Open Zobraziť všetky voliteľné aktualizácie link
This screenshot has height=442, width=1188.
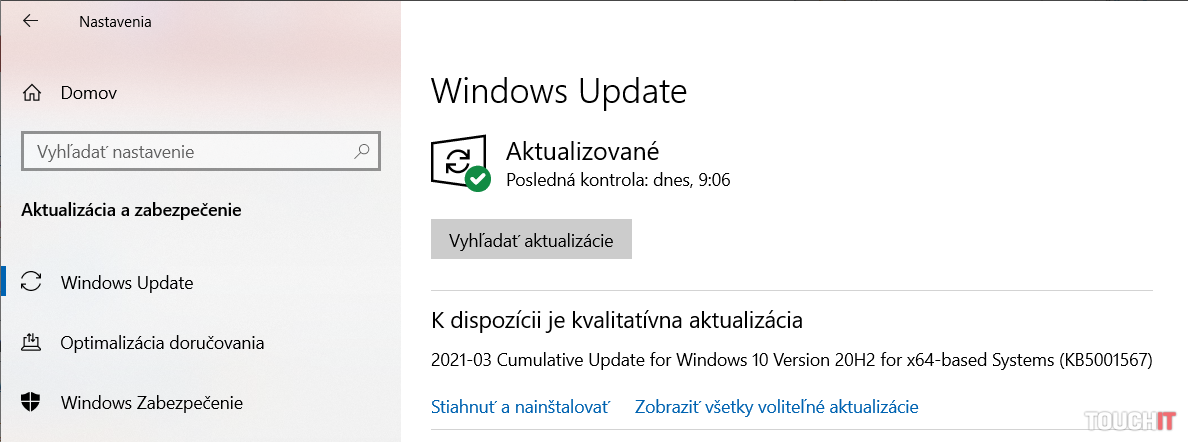point(776,407)
